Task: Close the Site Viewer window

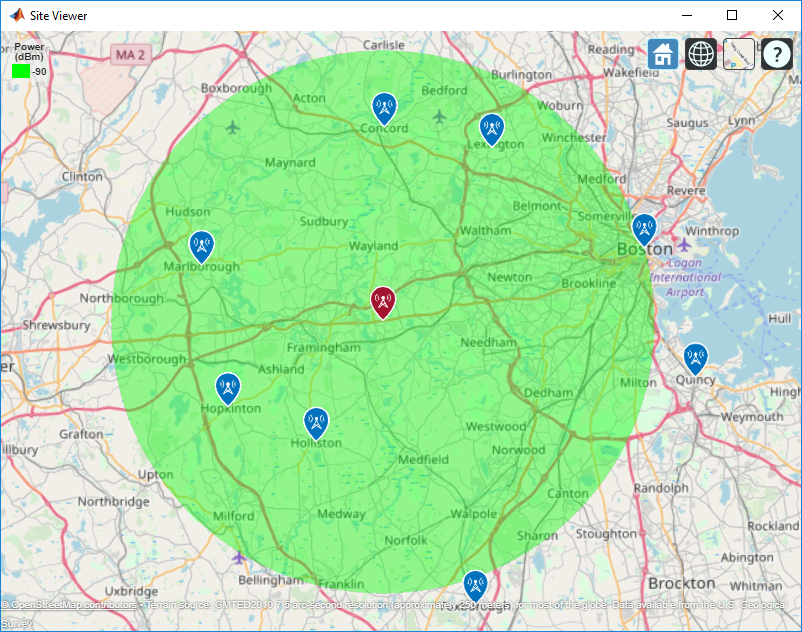Action: pos(778,15)
